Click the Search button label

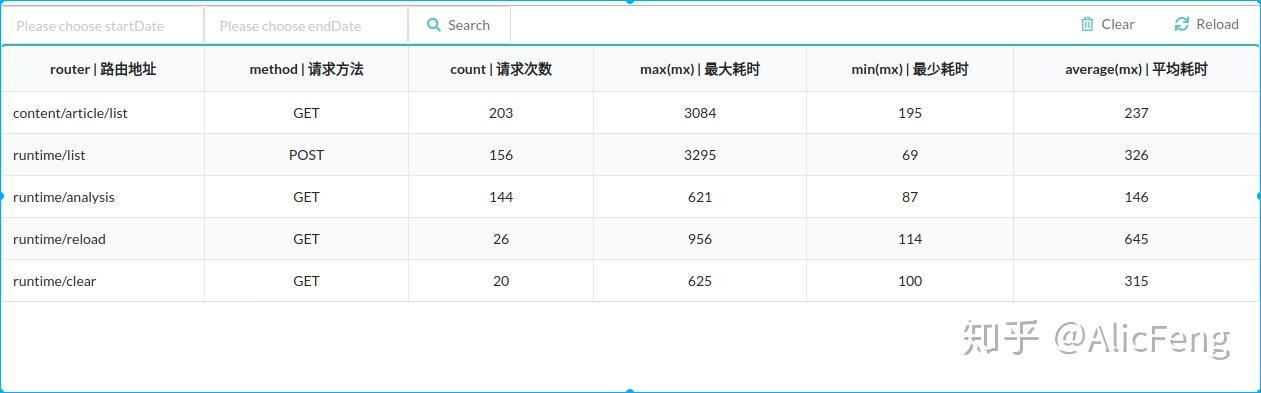tap(469, 25)
